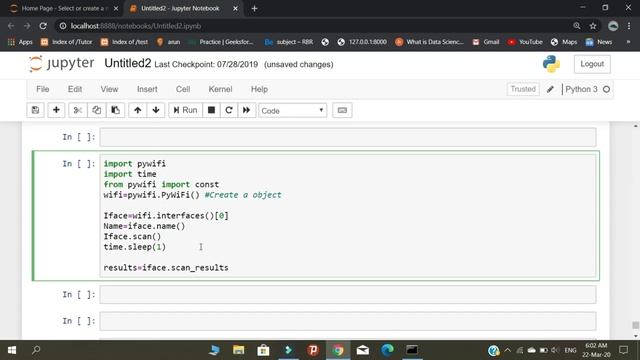Open Microsoft Edge from taskbar
This screenshot has height=360, width=640.
click(x=387, y=350)
